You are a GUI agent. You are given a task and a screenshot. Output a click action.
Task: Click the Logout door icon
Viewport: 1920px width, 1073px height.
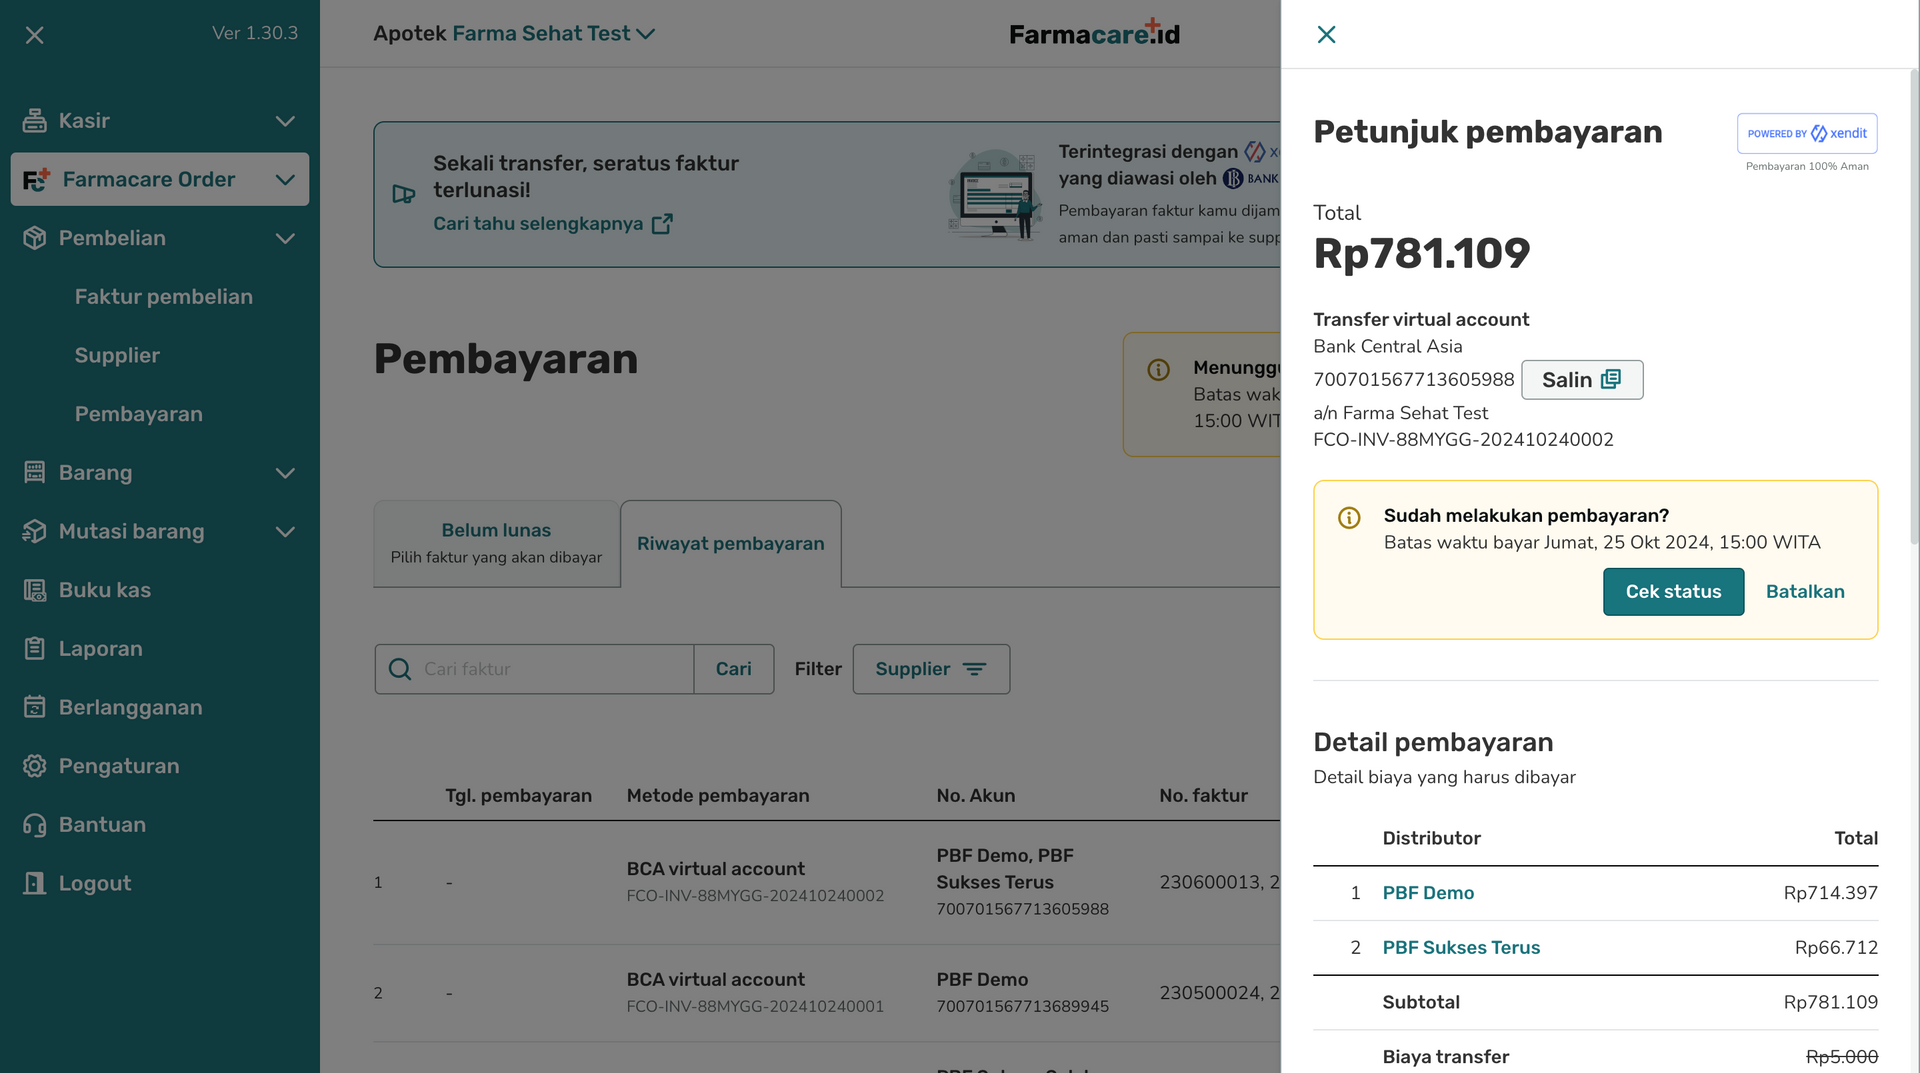pyautogui.click(x=34, y=883)
